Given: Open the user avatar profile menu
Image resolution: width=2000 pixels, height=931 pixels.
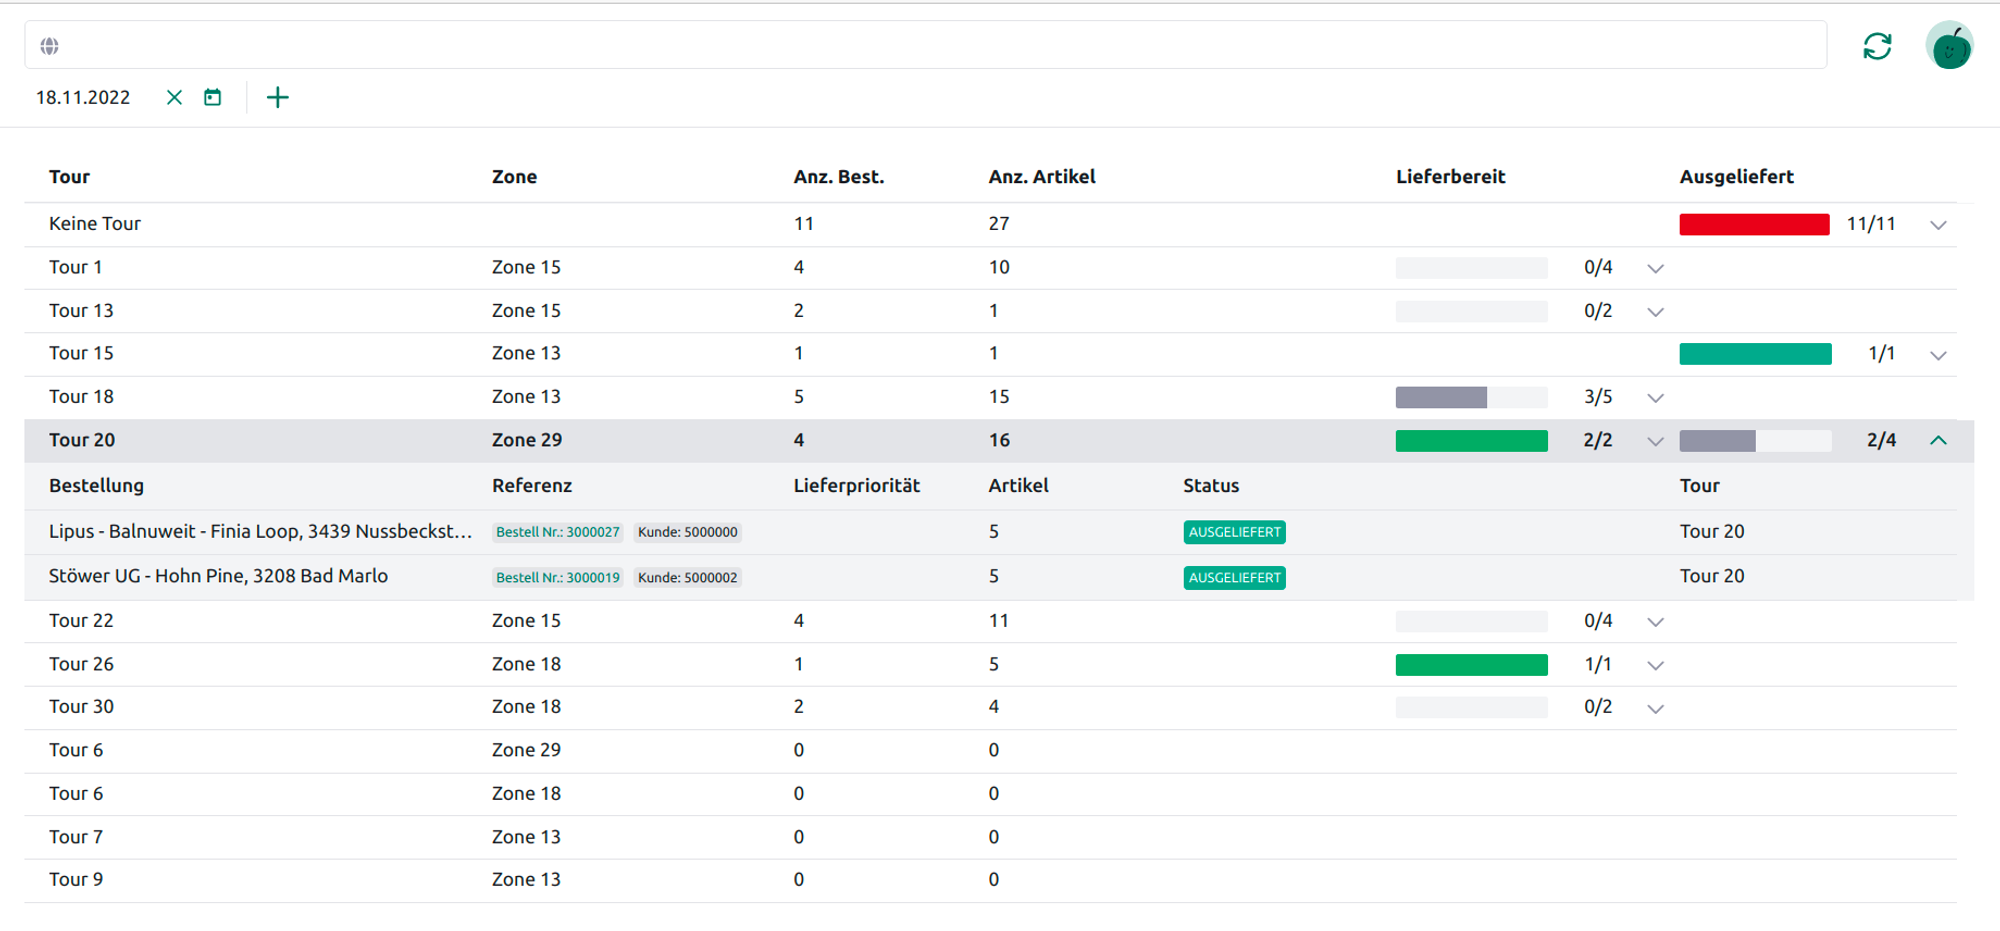Looking at the screenshot, I should pos(1949,46).
